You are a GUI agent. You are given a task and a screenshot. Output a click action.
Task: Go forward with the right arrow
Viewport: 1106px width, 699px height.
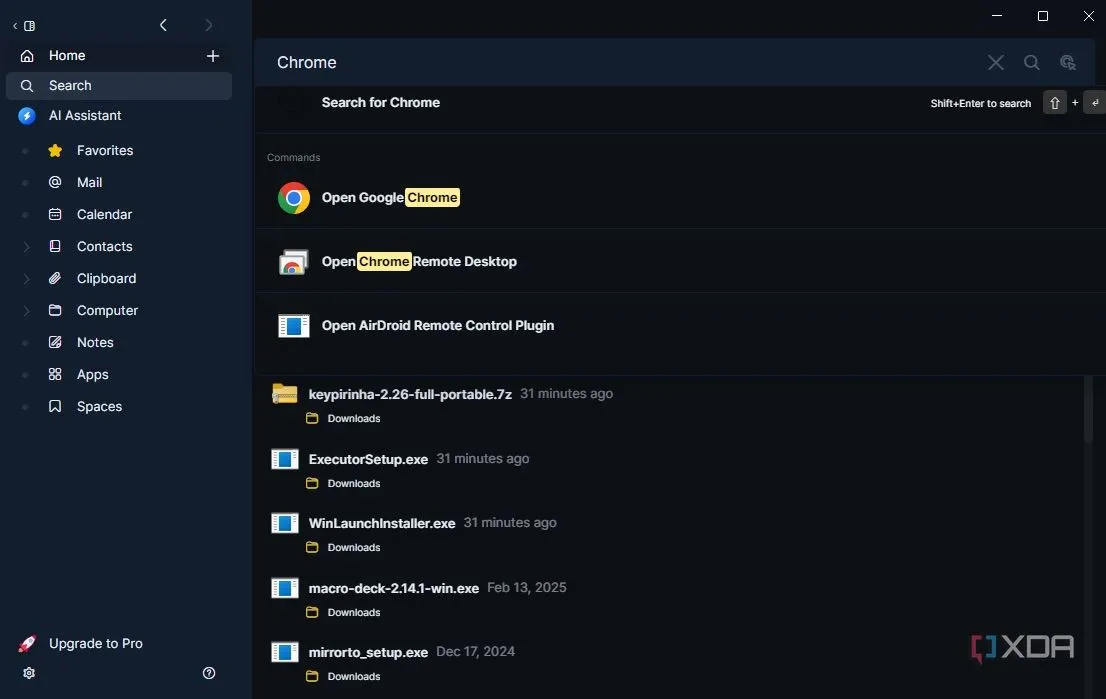point(208,25)
